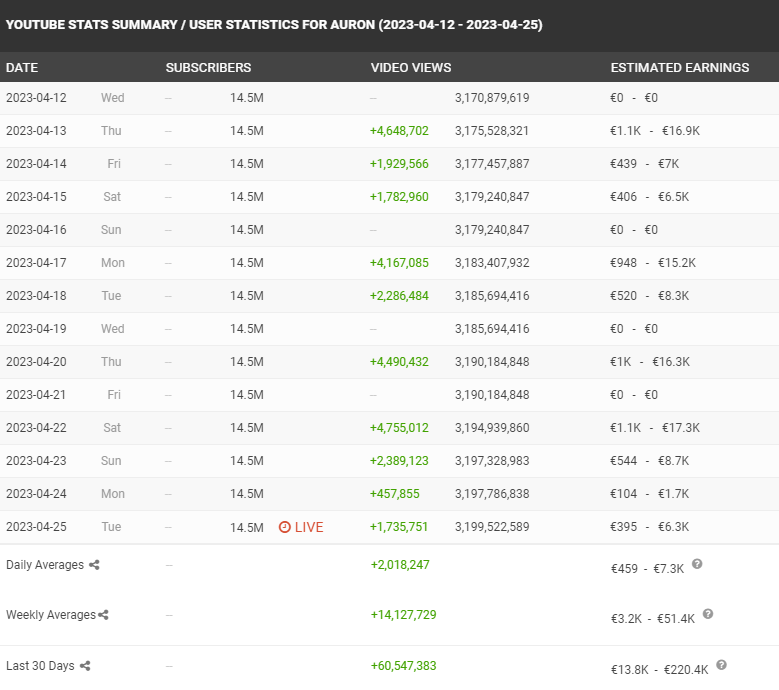Click weekly average views +14,127,729

[x=403, y=615]
